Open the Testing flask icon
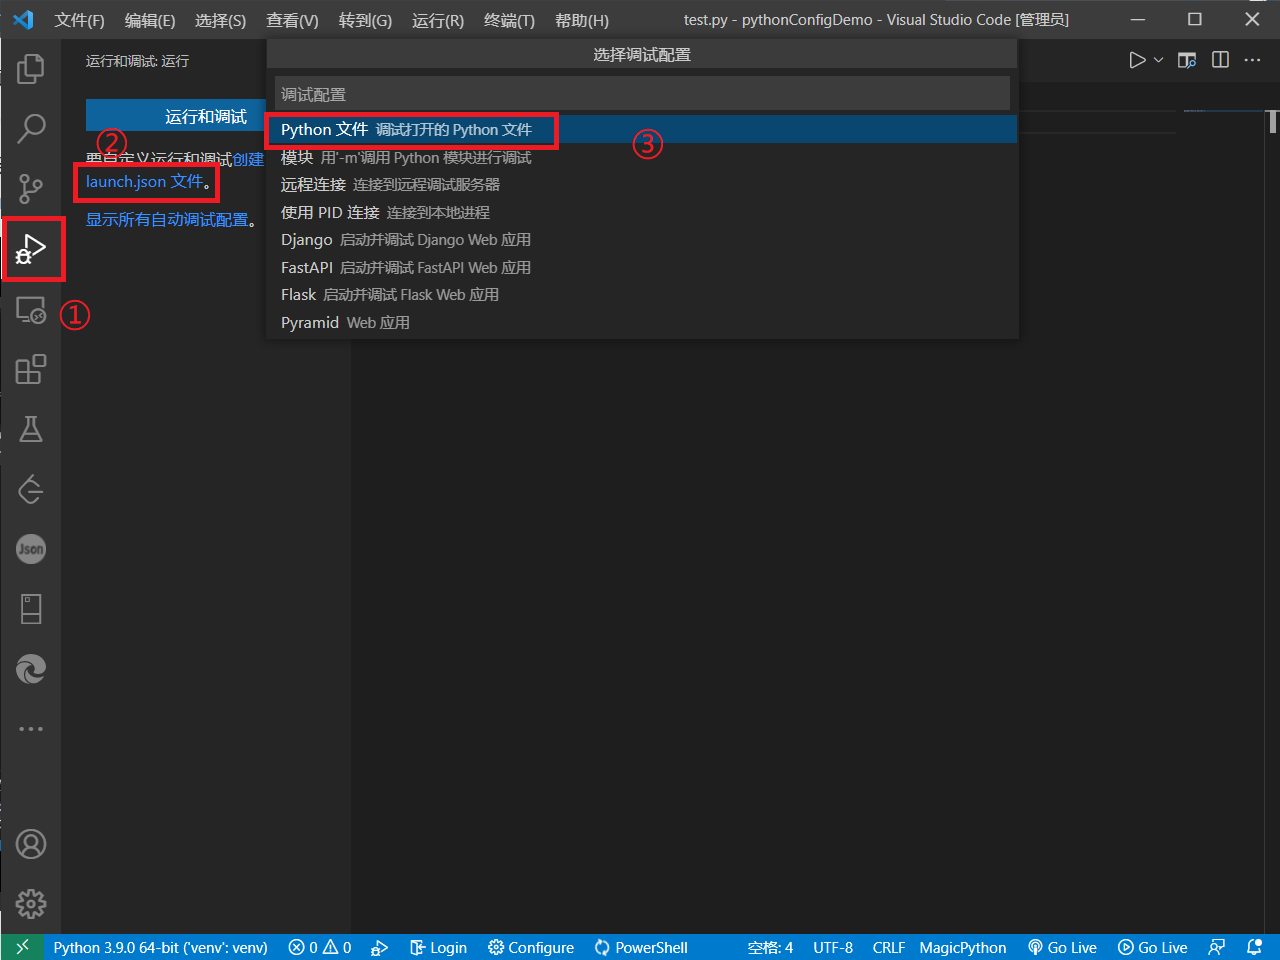Screen dimensions: 1280x960 pyautogui.click(x=31, y=429)
